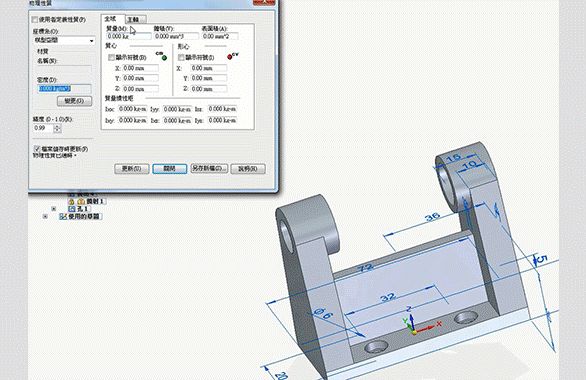586x380 pixels.
Task: Click the used sketches icon in tree
Action: pyautogui.click(x=64, y=216)
